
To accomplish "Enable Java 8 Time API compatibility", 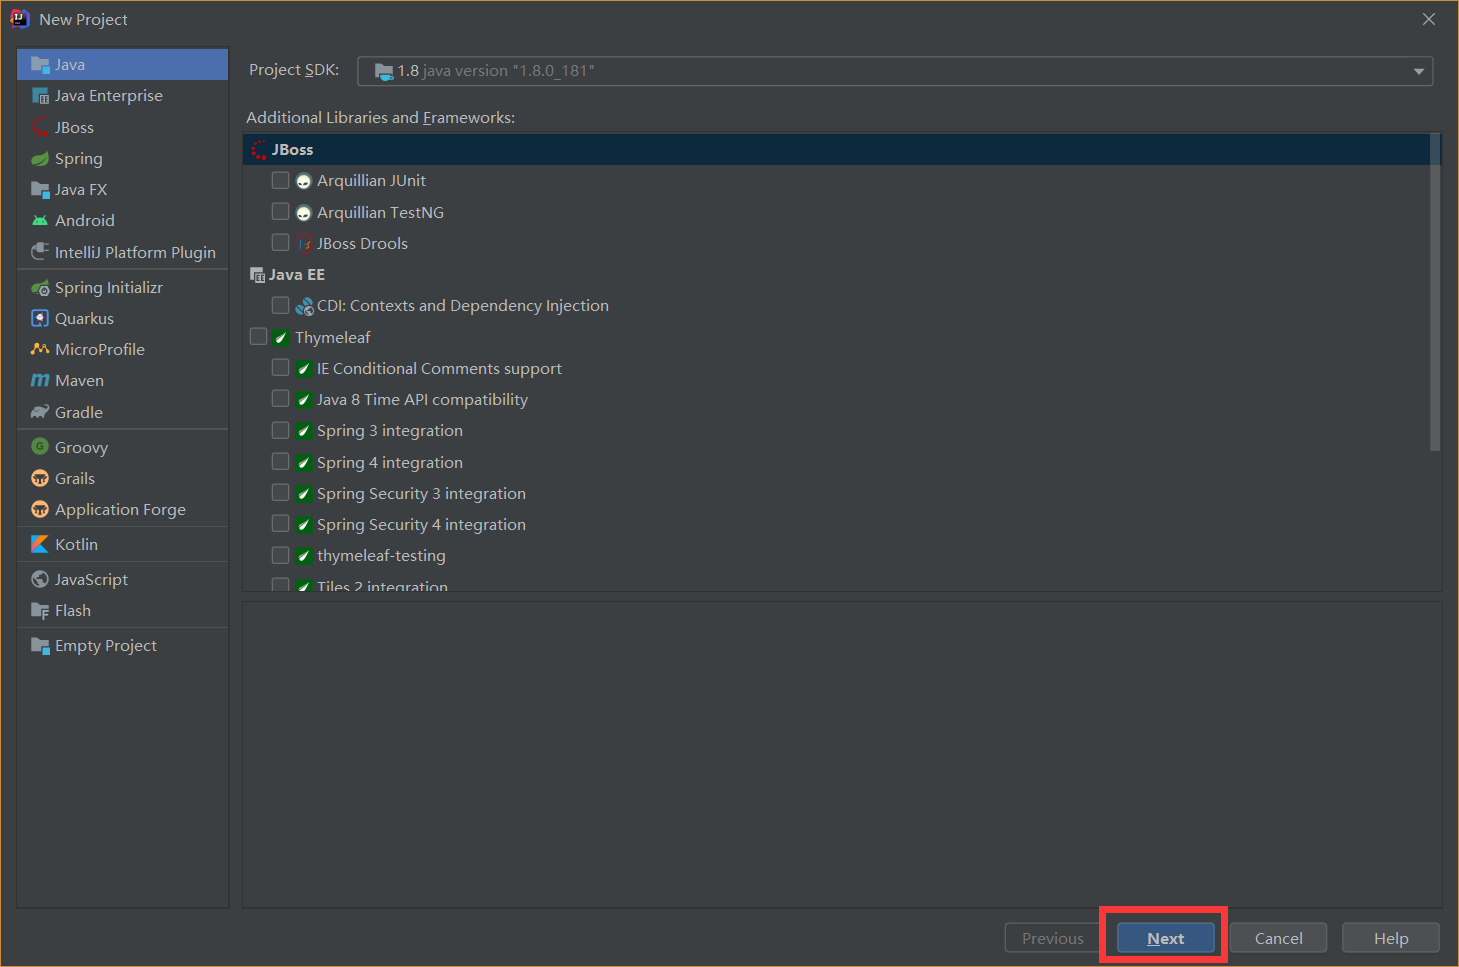I will (280, 399).
